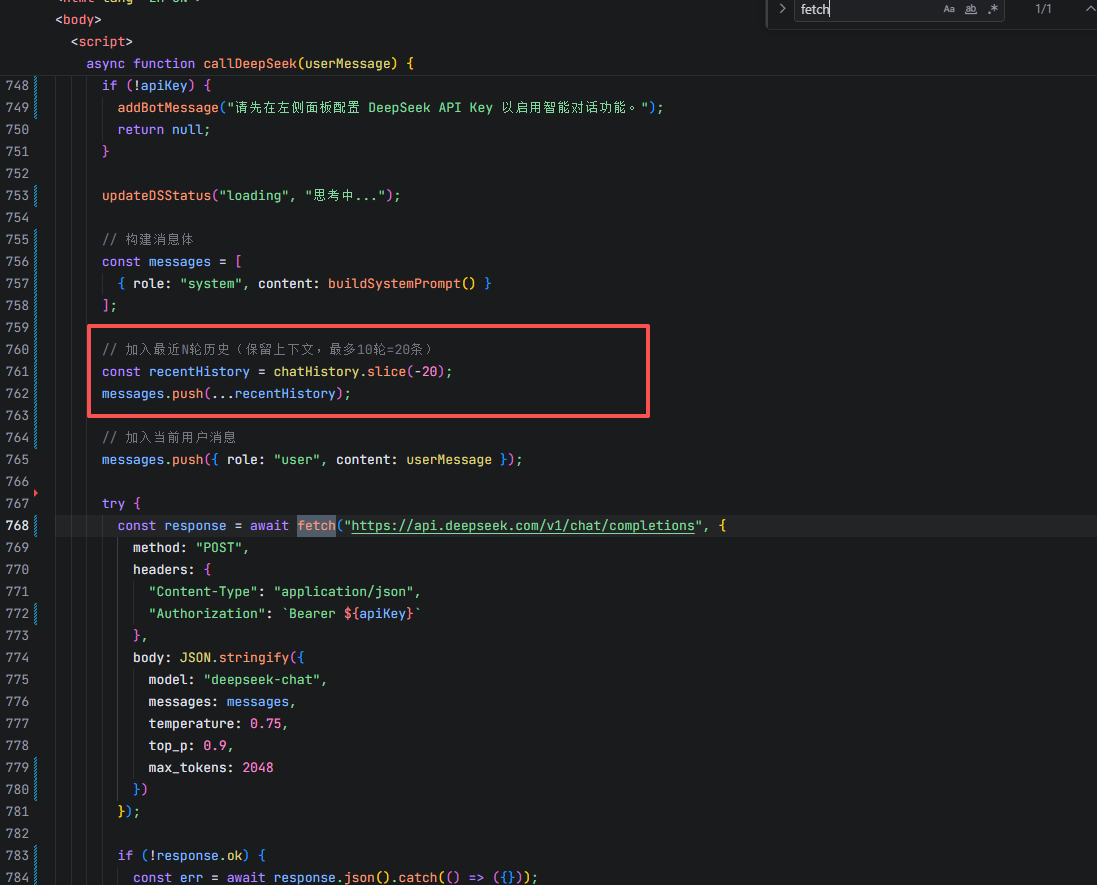The height and width of the screenshot is (885, 1097).
Task: Open the api.deepseek.com completions URL
Action: pos(523,525)
